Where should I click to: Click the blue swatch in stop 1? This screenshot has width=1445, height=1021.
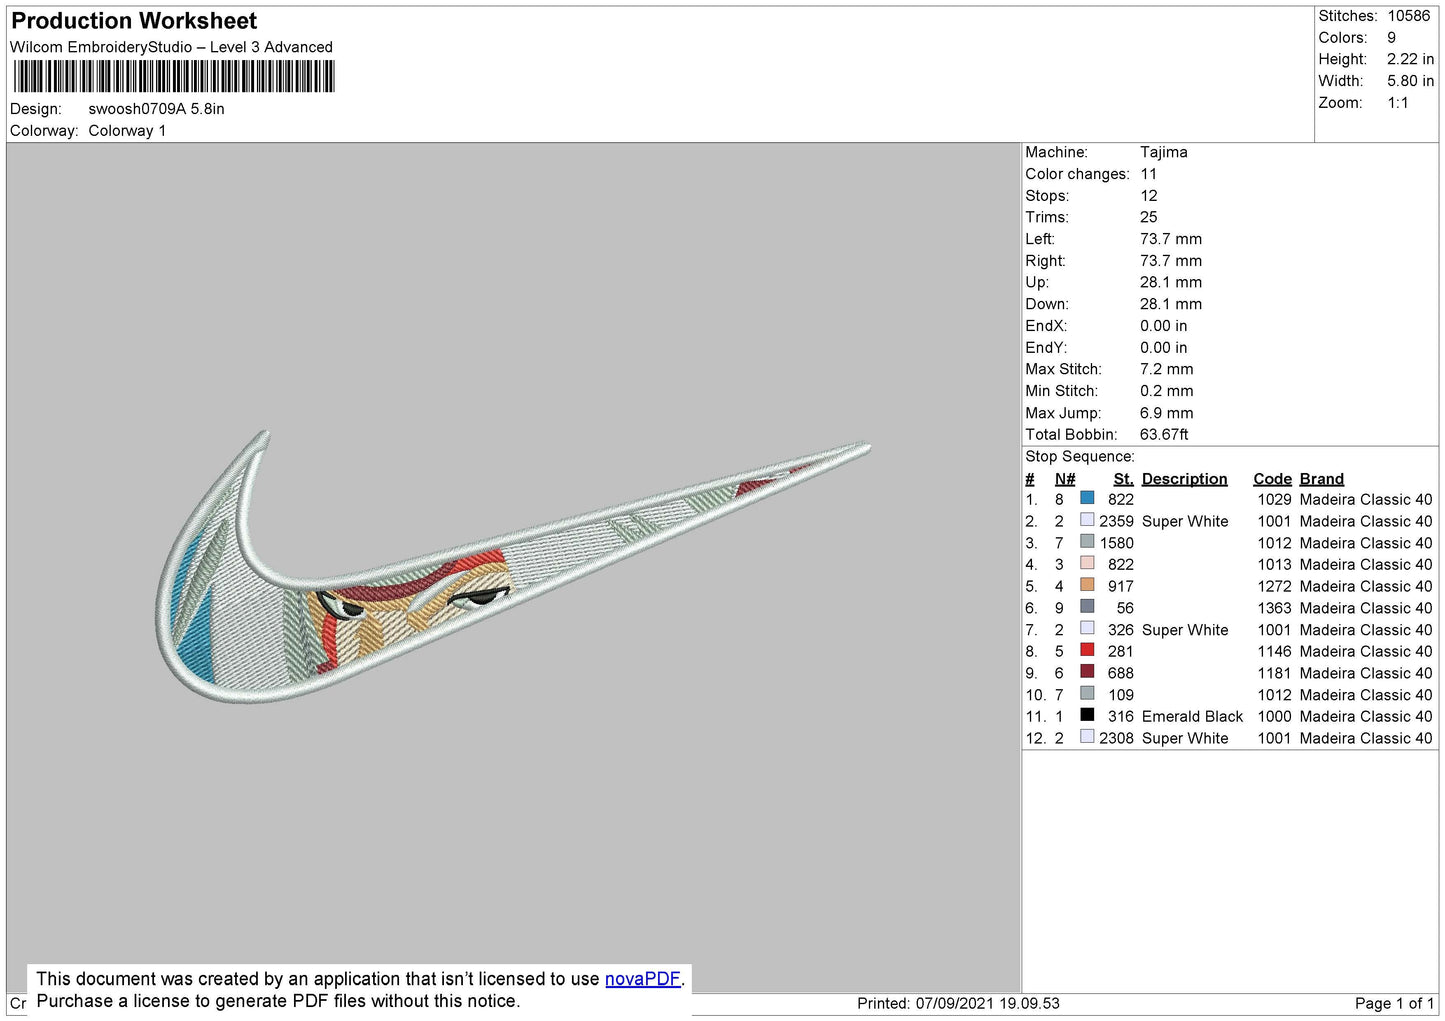point(1087,498)
